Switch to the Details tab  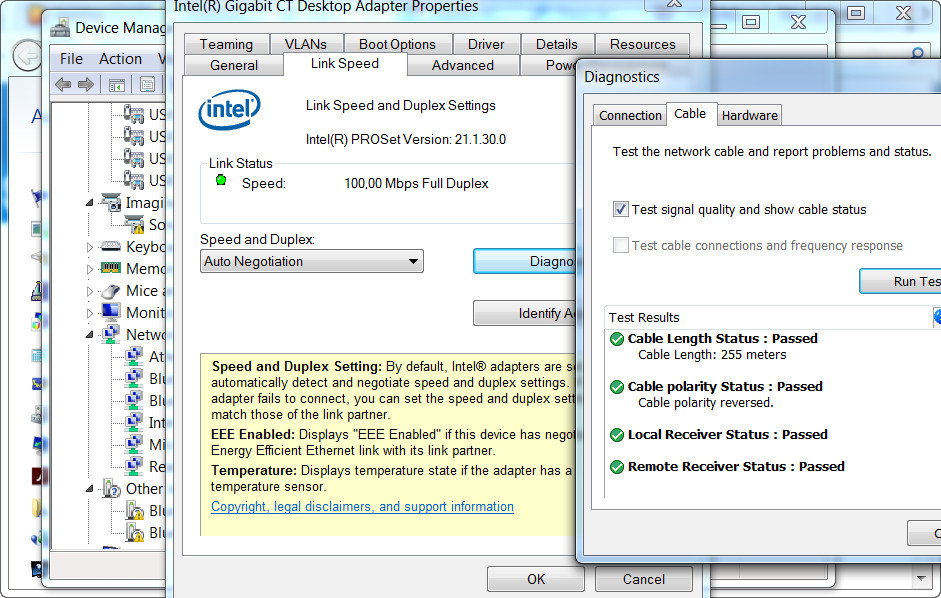pos(557,44)
